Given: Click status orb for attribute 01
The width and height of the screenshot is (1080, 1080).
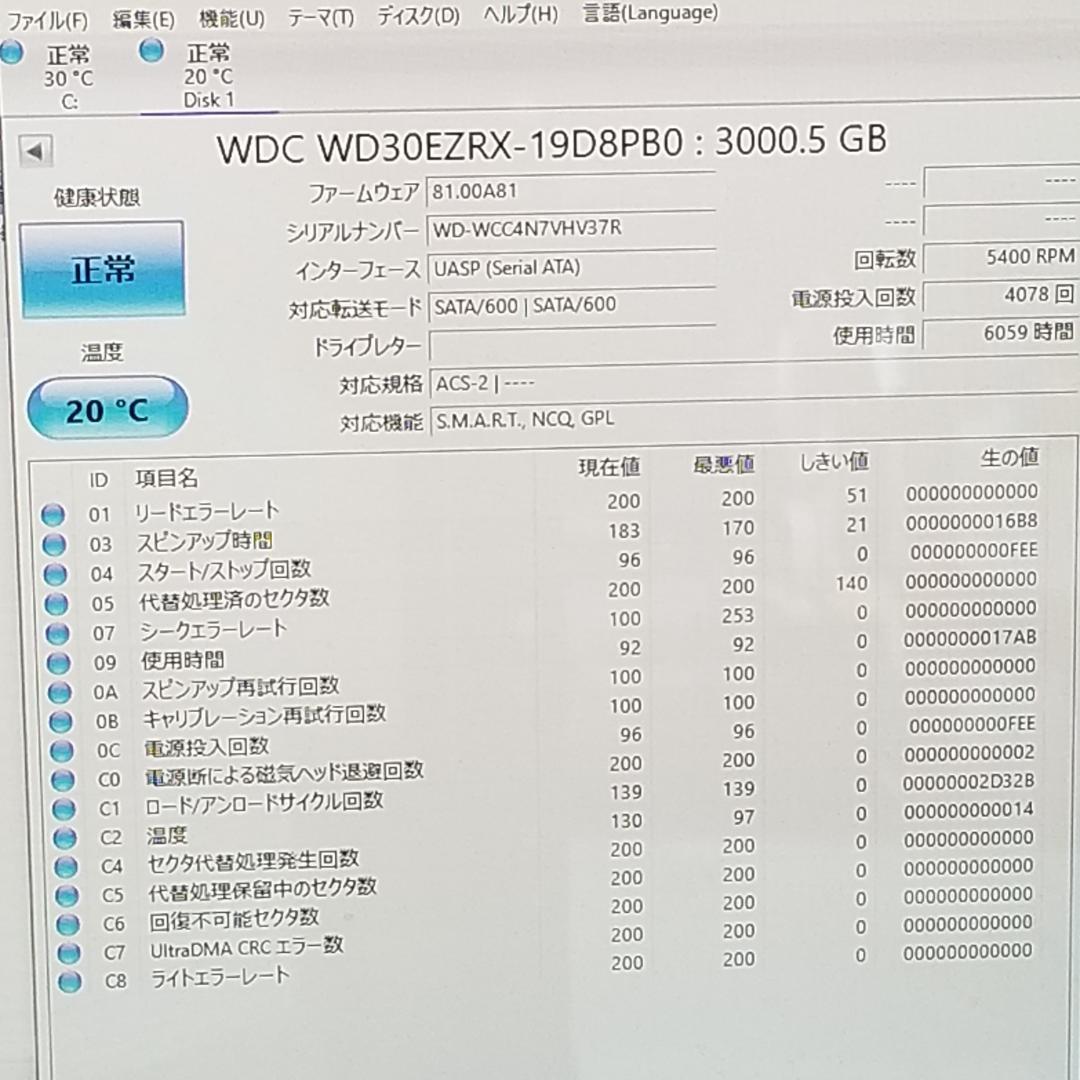Looking at the screenshot, I should 53,515.
